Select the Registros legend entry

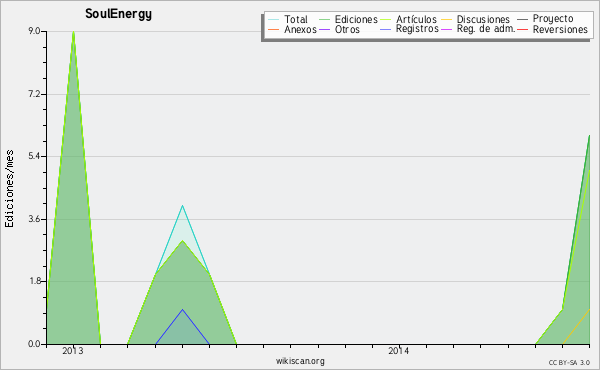tap(417, 29)
